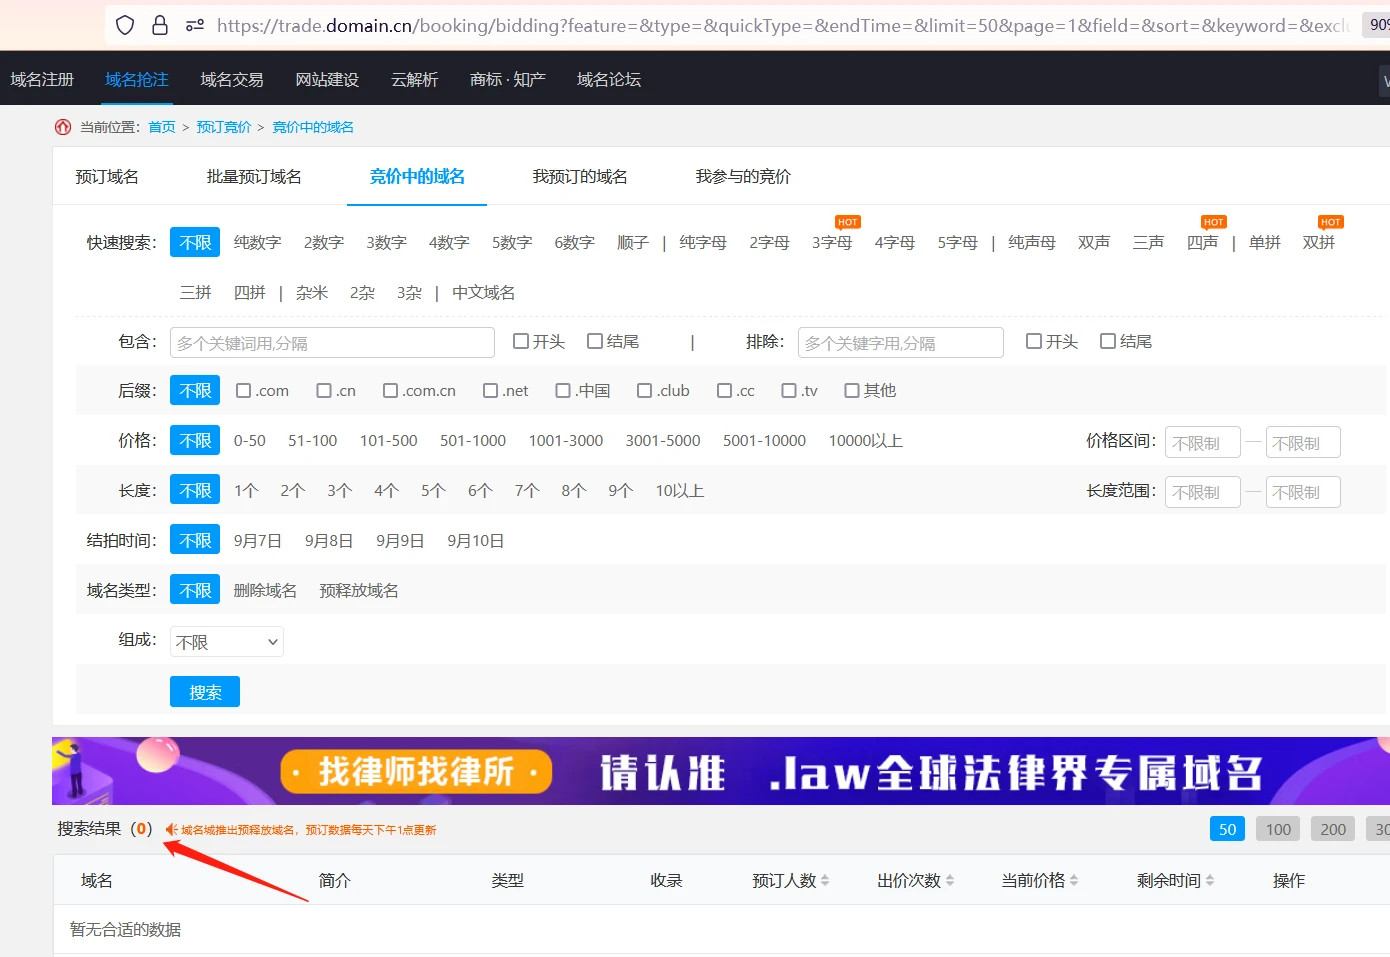Sort by 预订人数 column arrows
This screenshot has height=957, width=1390.
point(825,881)
